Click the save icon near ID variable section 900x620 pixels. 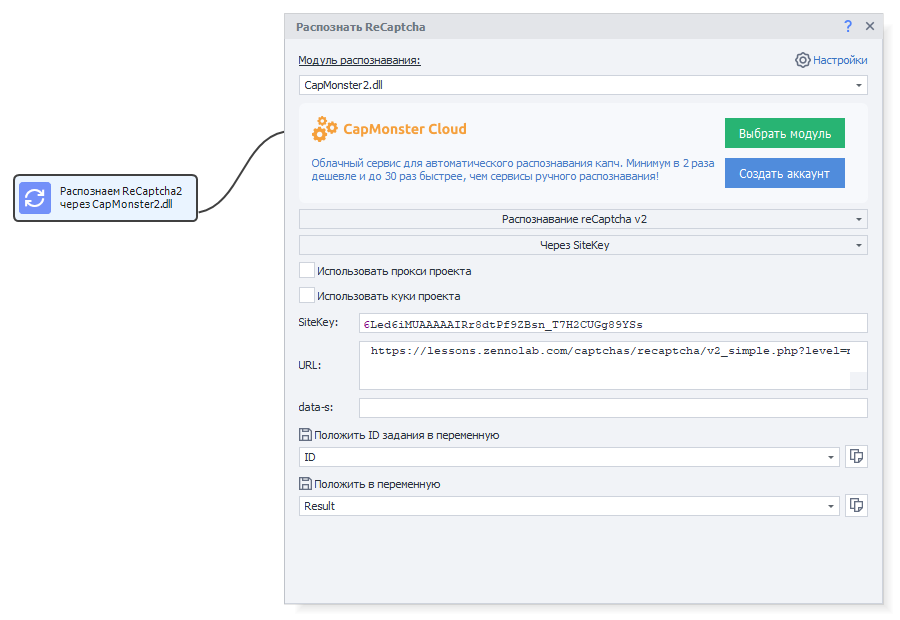point(306,432)
